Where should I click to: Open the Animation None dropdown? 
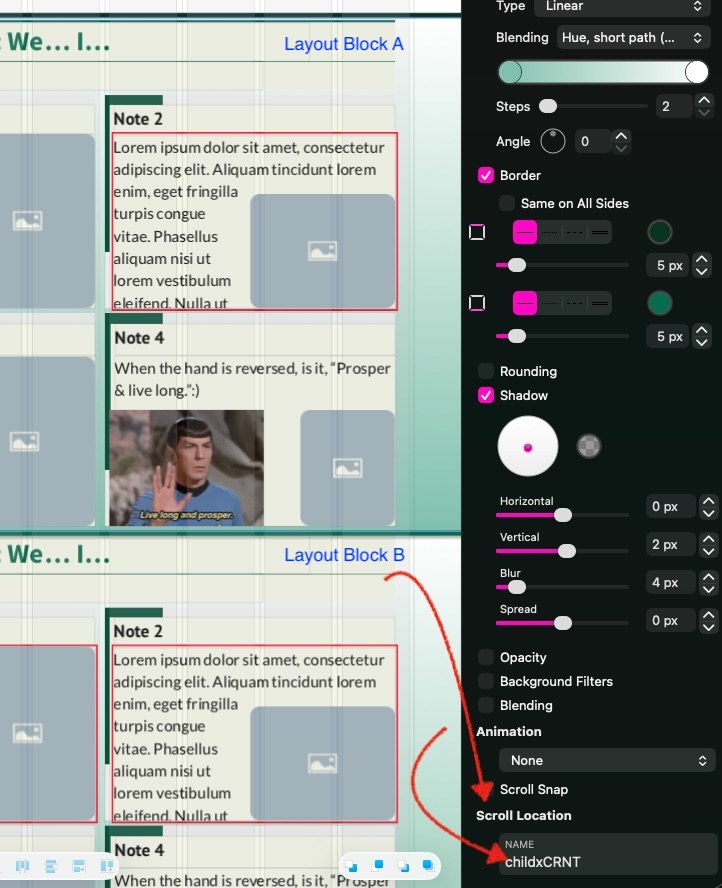click(606, 760)
